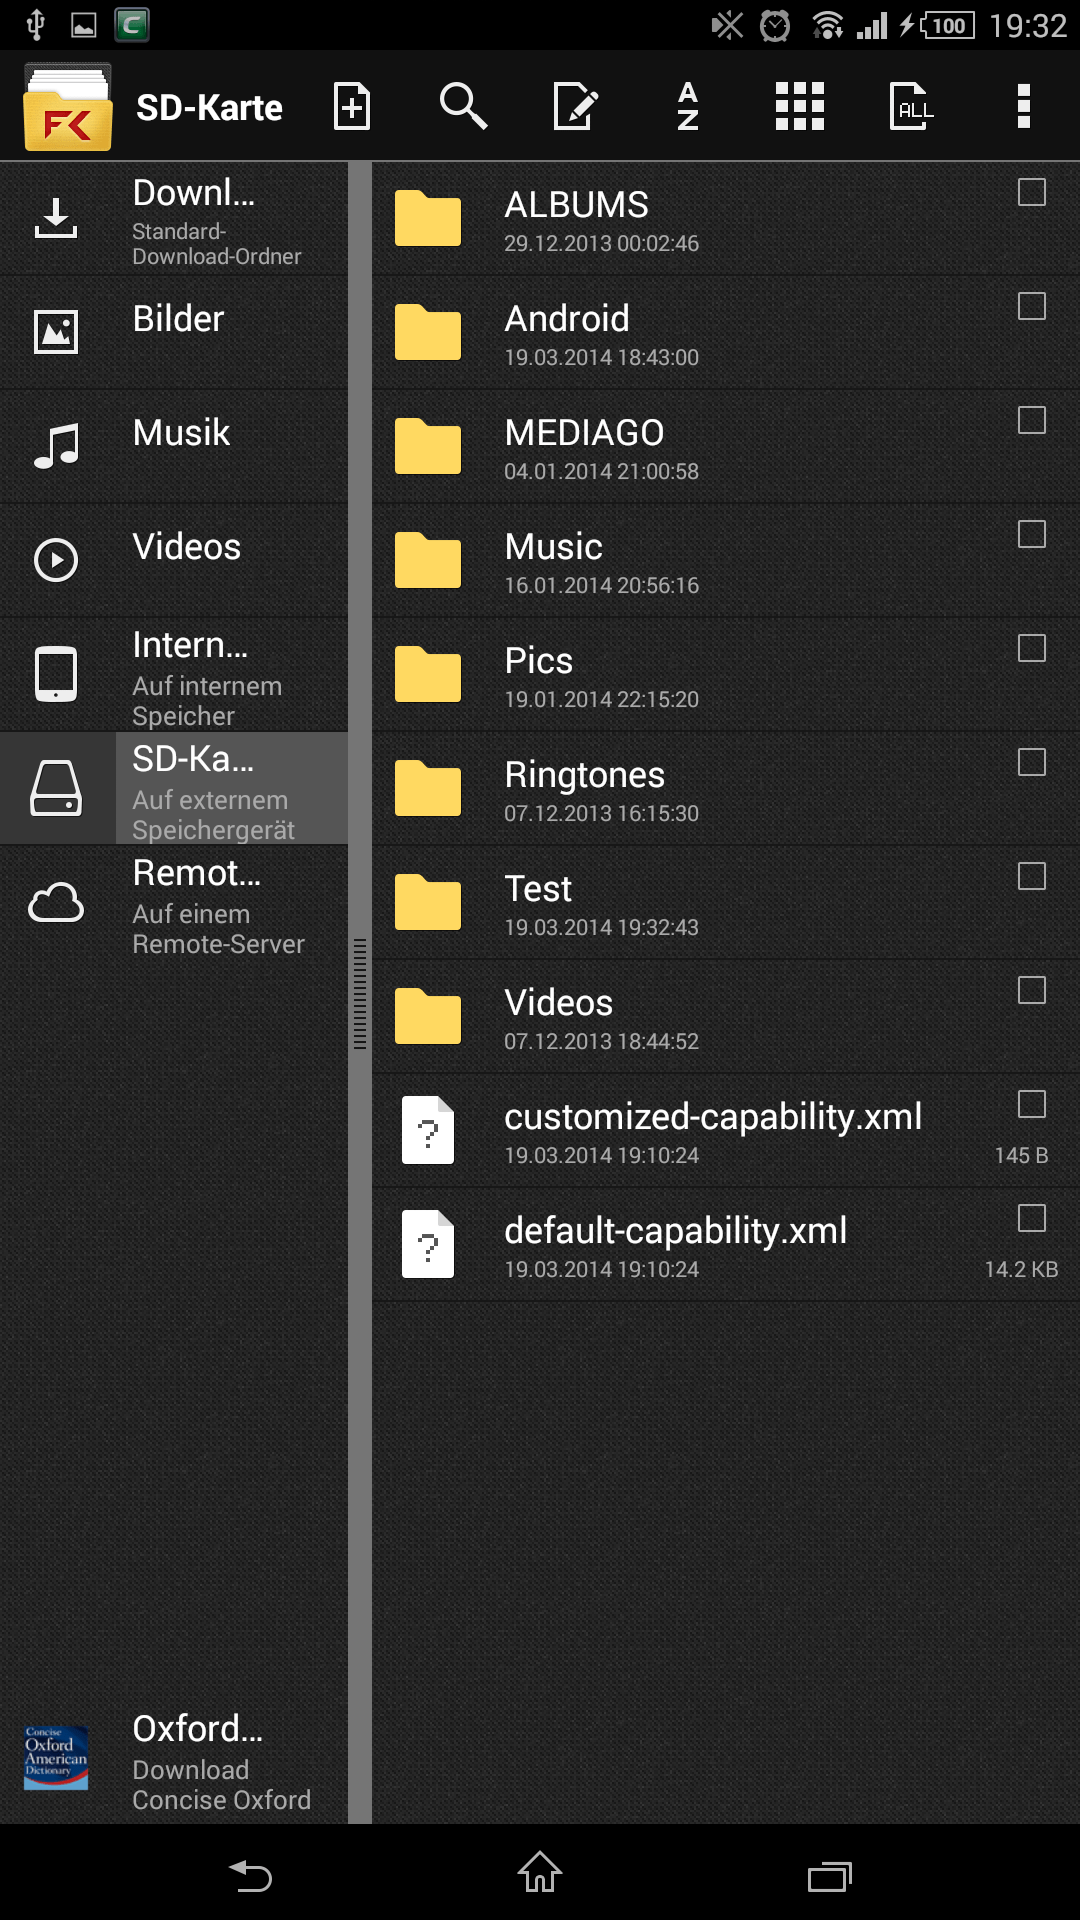Tap the Android home button

pos(540,1872)
